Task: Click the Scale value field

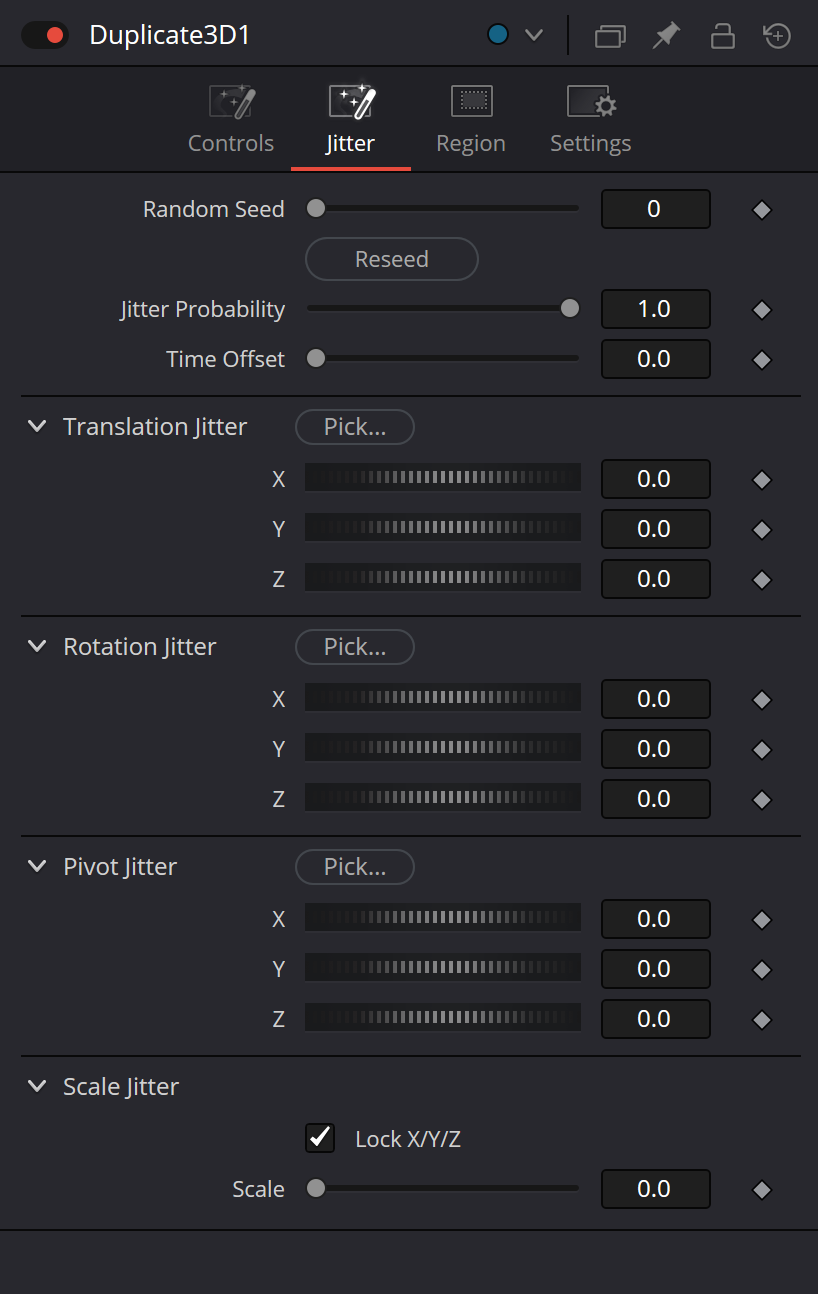Action: tap(656, 1189)
